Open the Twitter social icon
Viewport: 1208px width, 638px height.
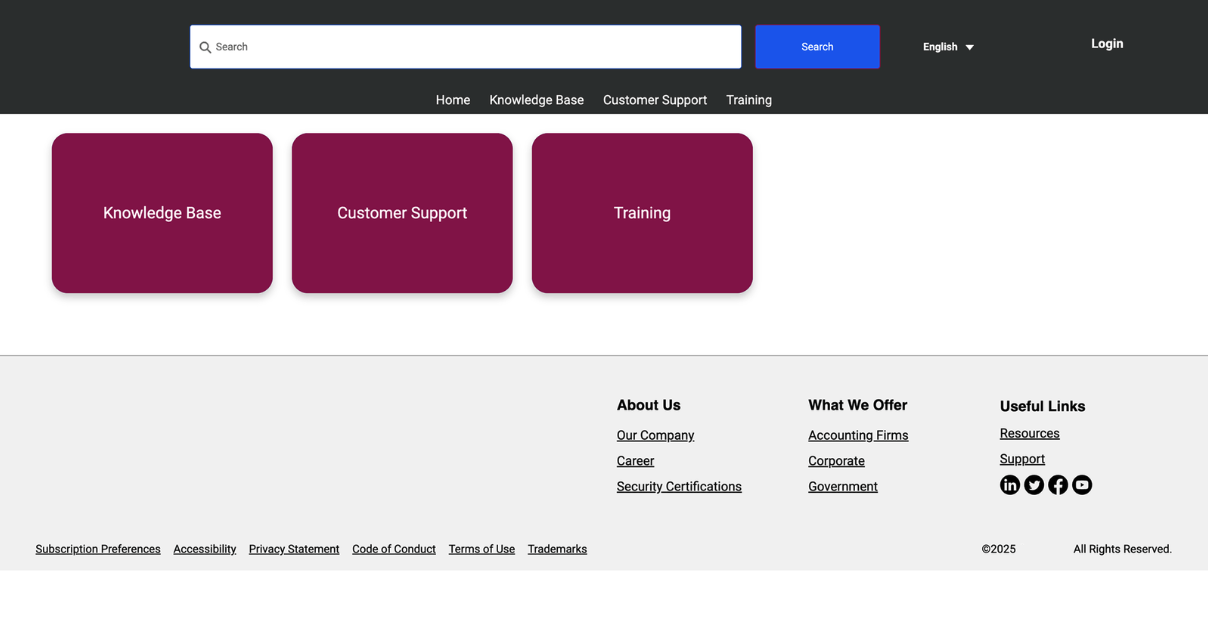(x=1034, y=485)
